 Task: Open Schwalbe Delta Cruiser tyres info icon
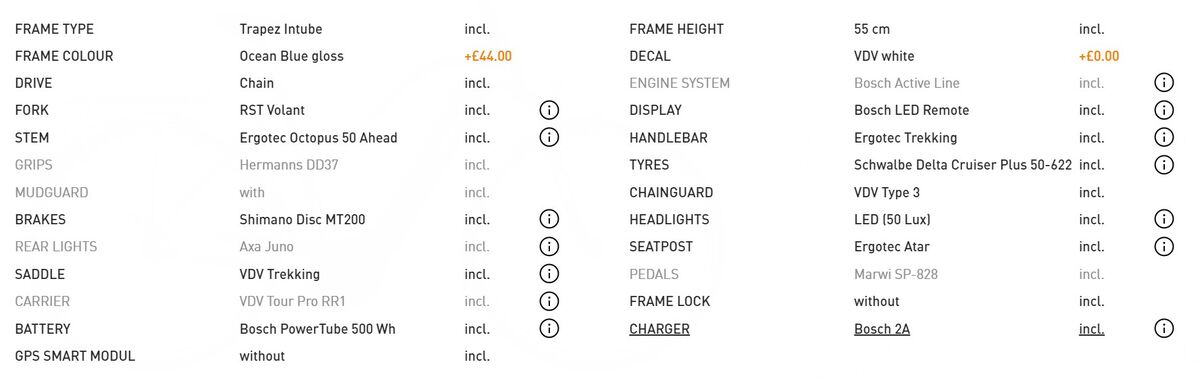coord(1163,164)
